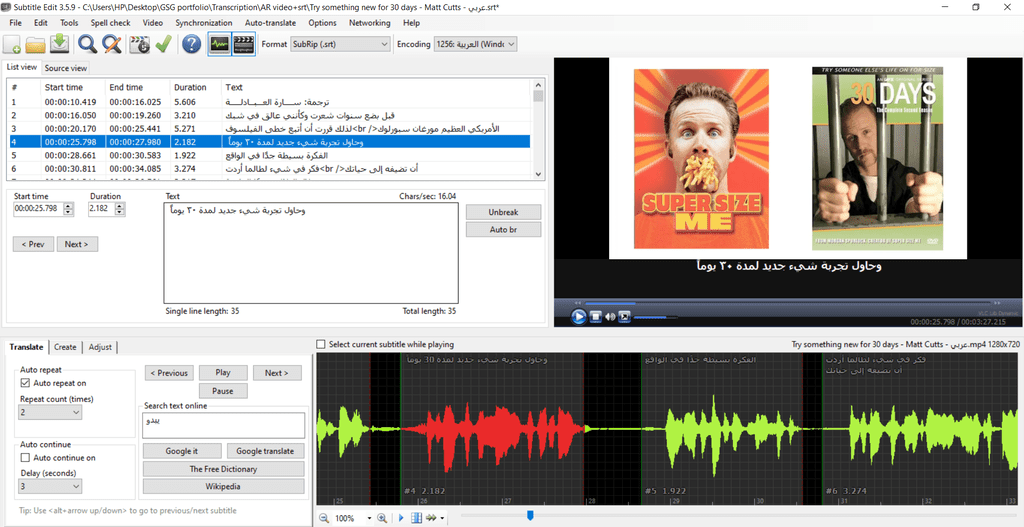Play the video with the round blue play button
This screenshot has width=1024, height=527.
[x=579, y=317]
